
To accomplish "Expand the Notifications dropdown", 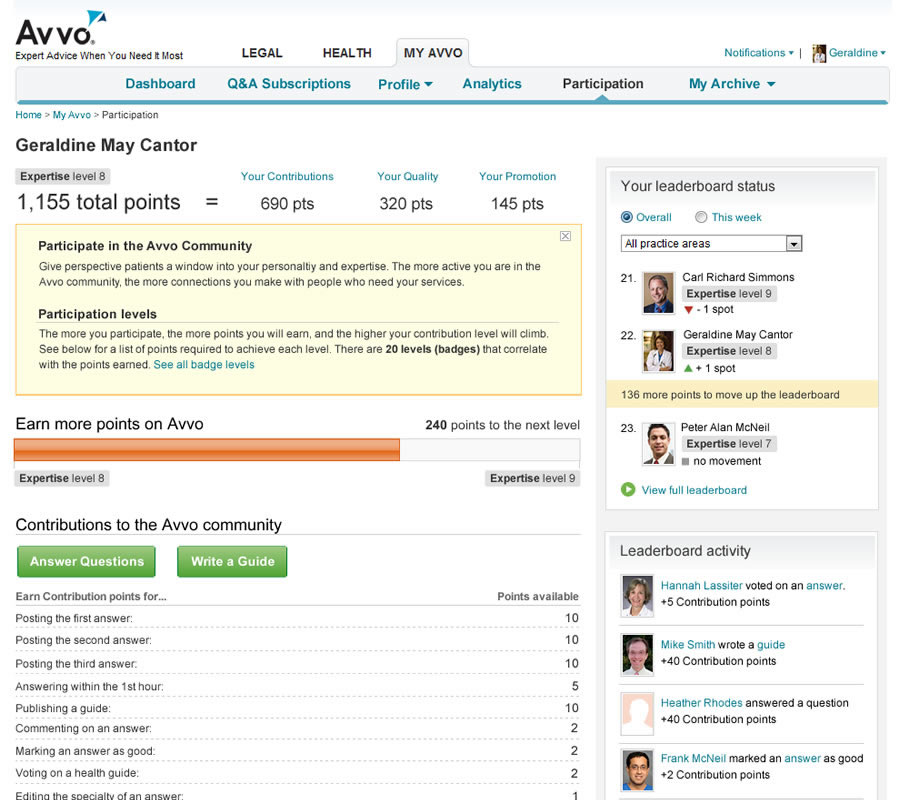I will click(x=759, y=53).
